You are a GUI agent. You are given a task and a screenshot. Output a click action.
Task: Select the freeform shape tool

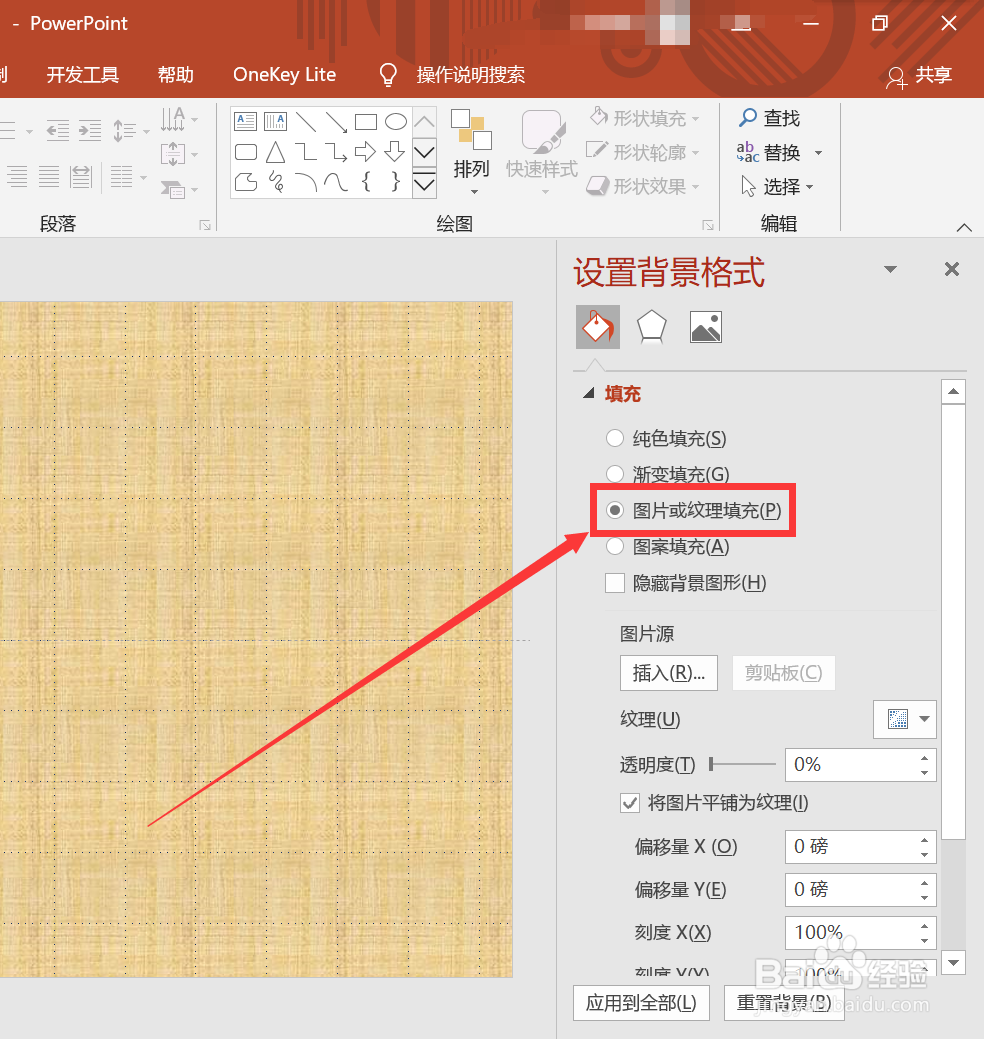[x=246, y=182]
